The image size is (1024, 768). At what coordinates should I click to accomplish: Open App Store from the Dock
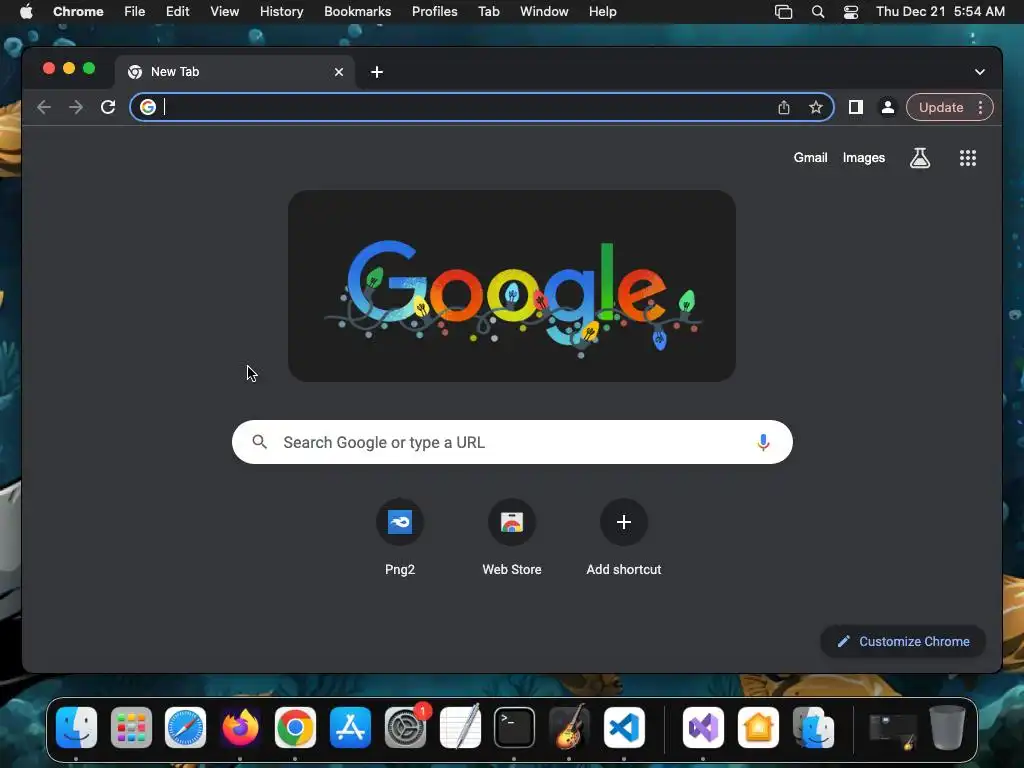(350, 728)
